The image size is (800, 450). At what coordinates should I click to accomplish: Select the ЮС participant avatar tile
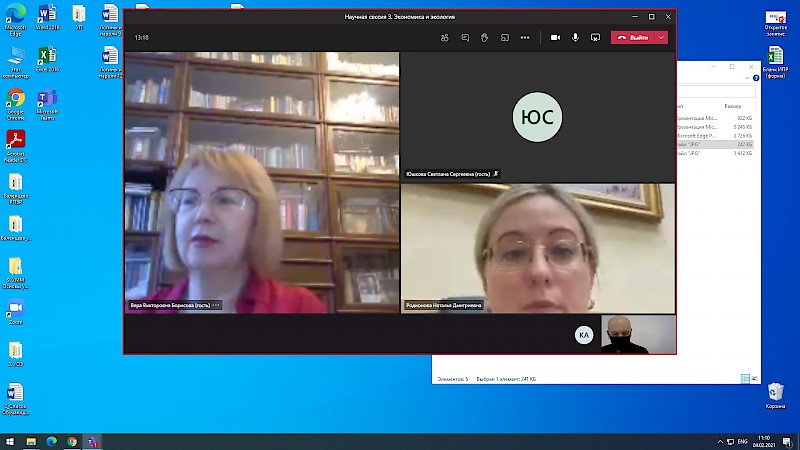(x=537, y=117)
